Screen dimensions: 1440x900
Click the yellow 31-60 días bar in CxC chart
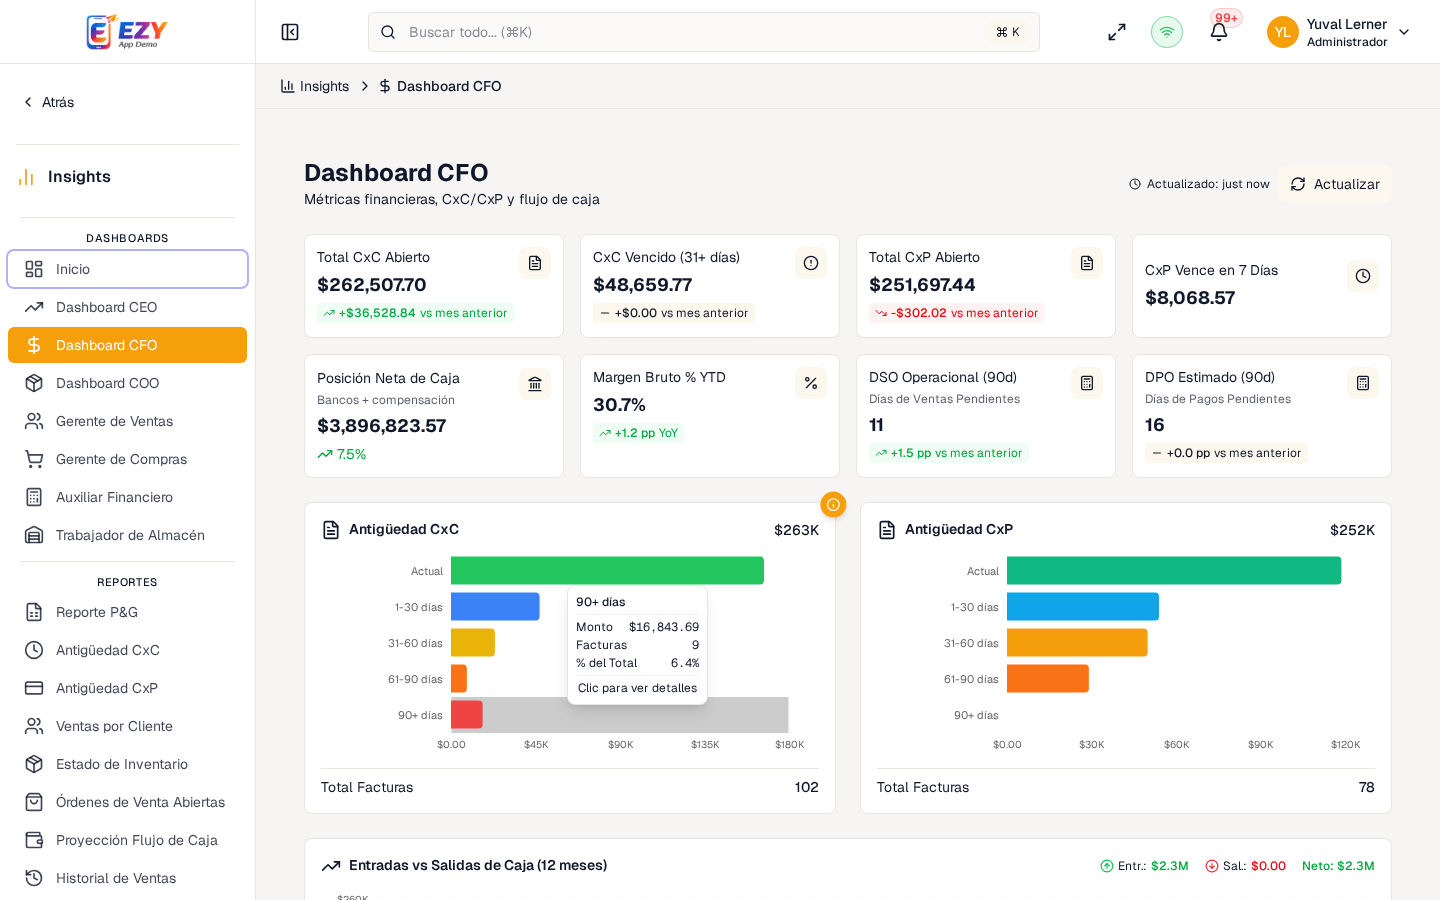tap(473, 643)
